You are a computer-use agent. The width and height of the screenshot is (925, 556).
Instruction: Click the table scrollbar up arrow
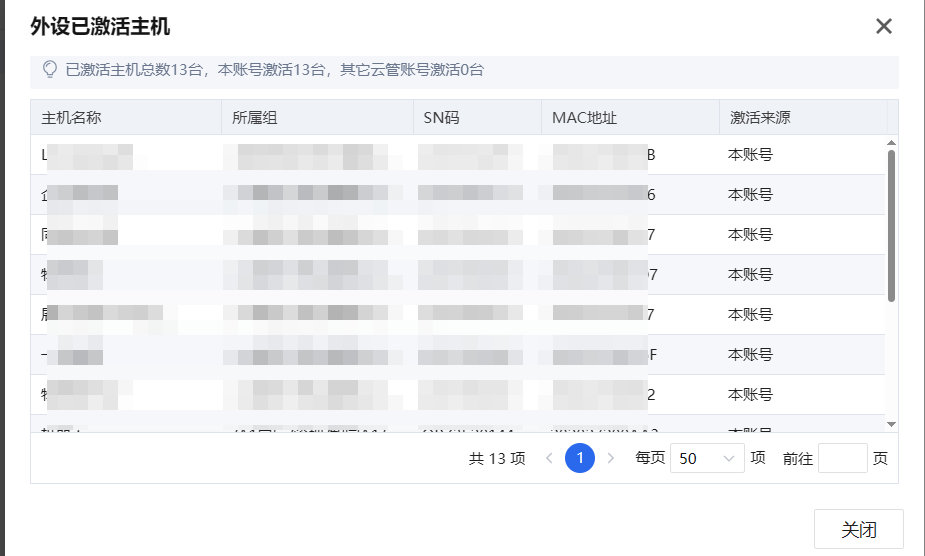[x=891, y=143]
